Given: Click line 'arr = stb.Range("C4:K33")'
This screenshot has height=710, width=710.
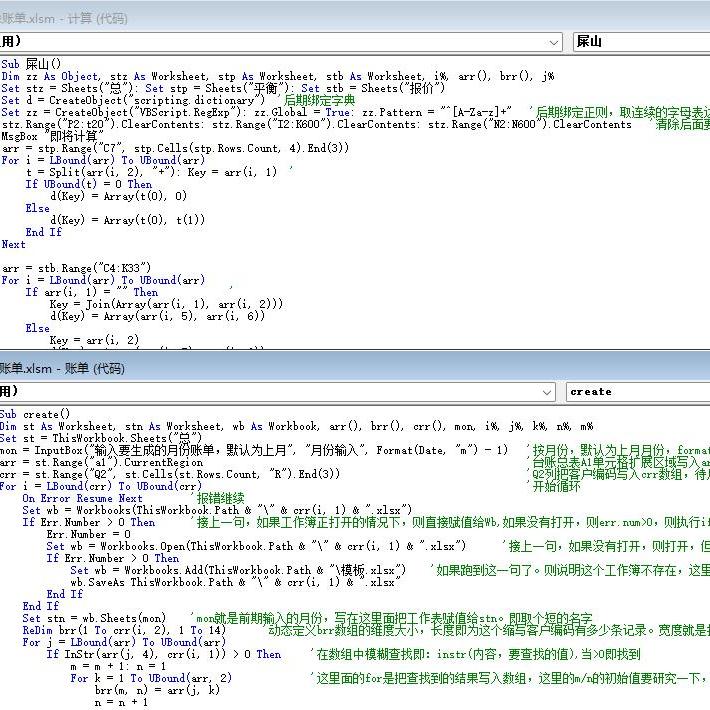Looking at the screenshot, I should click(x=77, y=268).
